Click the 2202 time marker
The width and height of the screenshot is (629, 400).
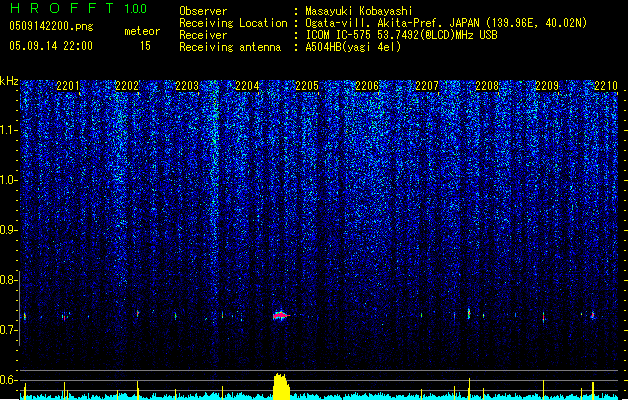(x=127, y=86)
